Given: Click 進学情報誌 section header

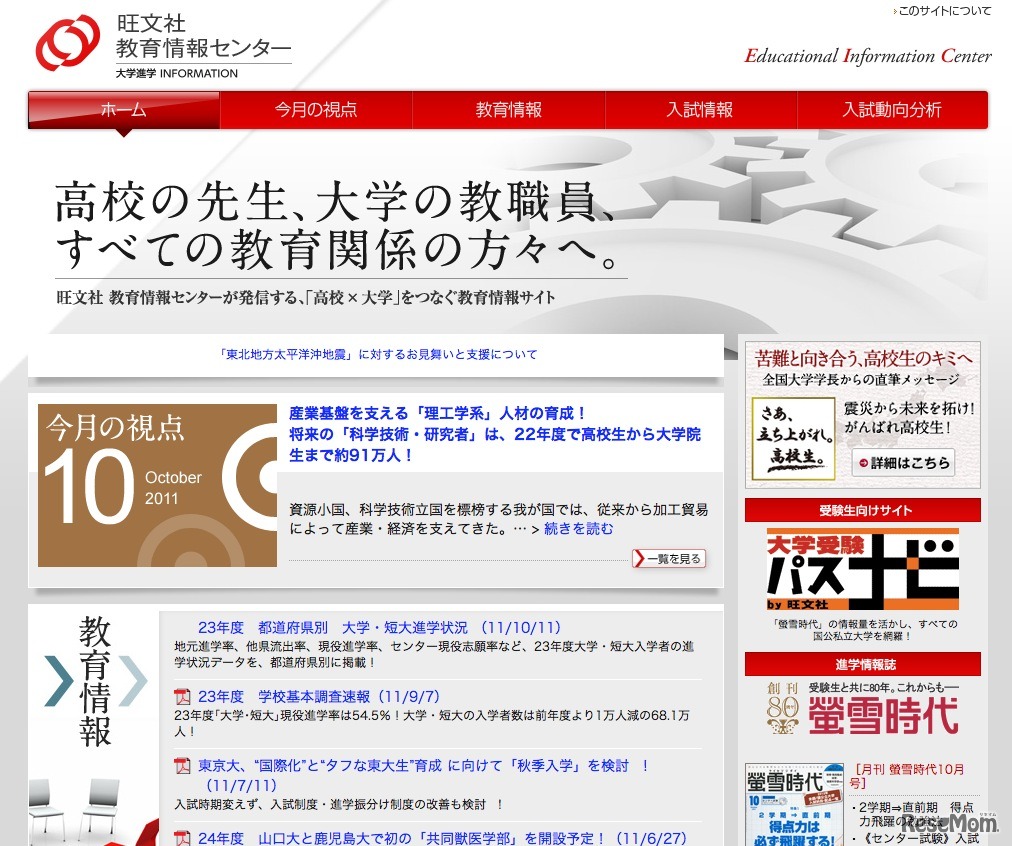Looking at the screenshot, I should tap(863, 664).
